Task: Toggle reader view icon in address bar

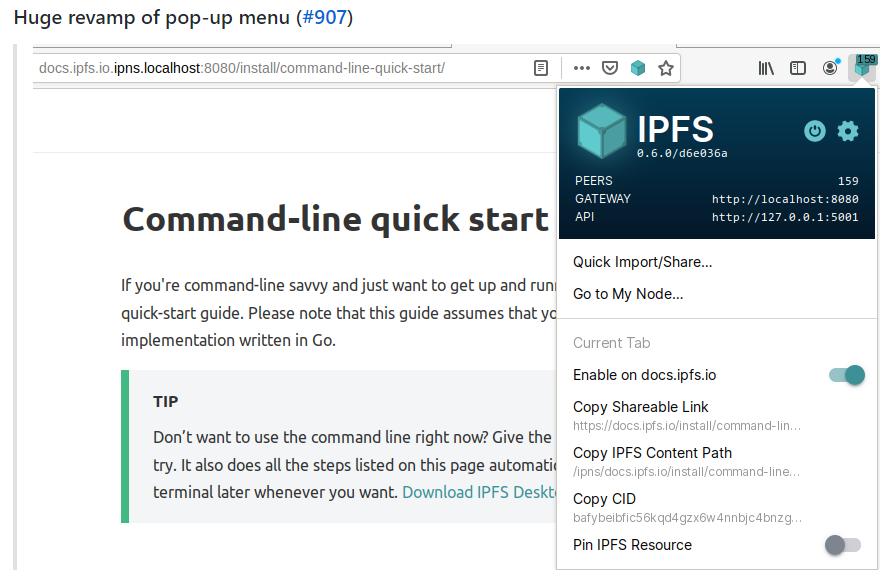Action: (541, 68)
